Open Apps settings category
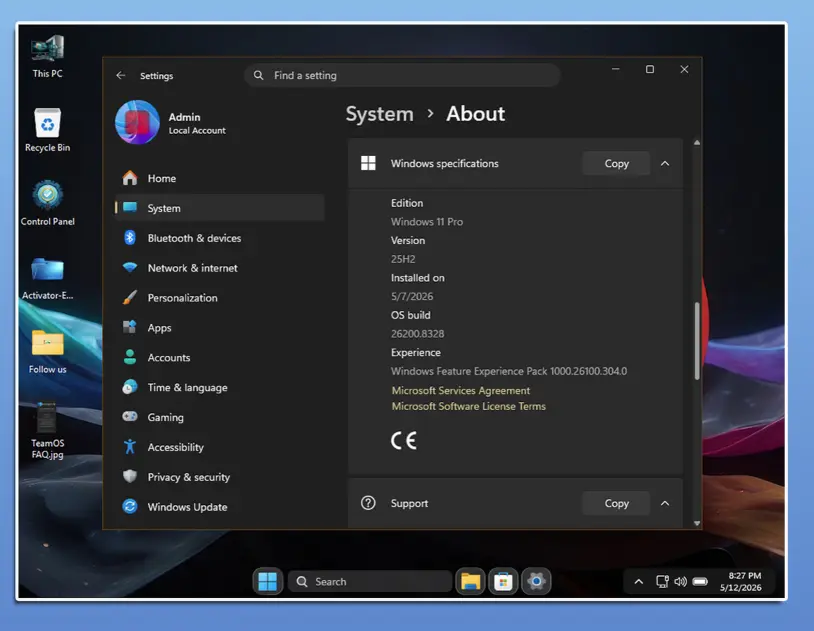The image size is (814, 631). coord(220,328)
